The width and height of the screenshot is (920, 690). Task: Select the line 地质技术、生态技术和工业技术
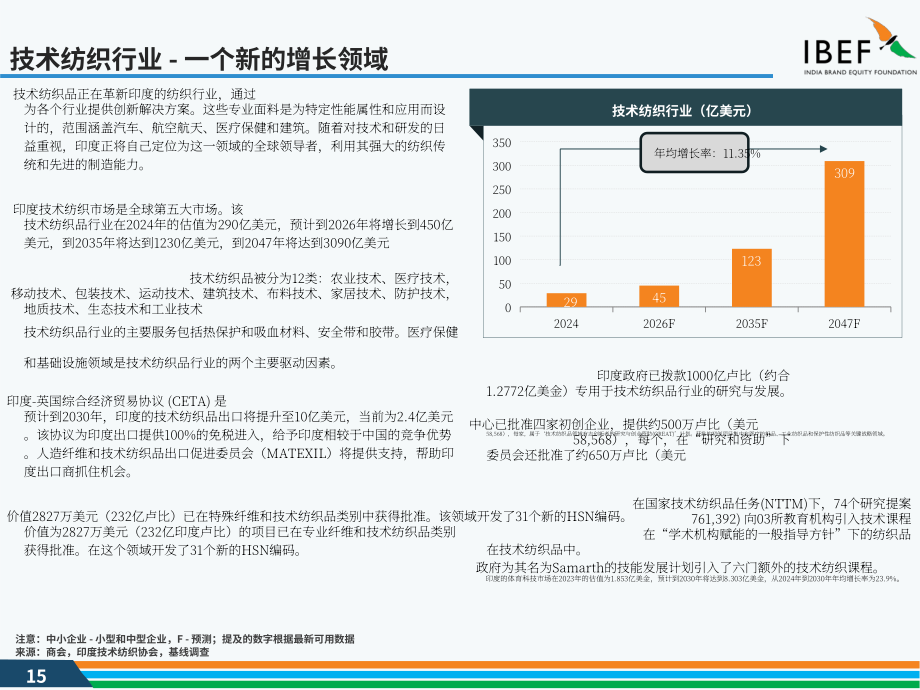[113, 309]
